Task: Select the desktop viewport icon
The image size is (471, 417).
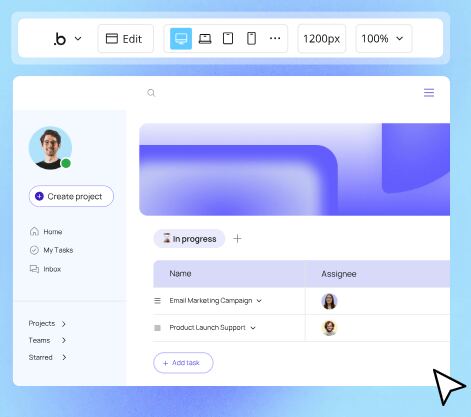Action: pos(181,39)
